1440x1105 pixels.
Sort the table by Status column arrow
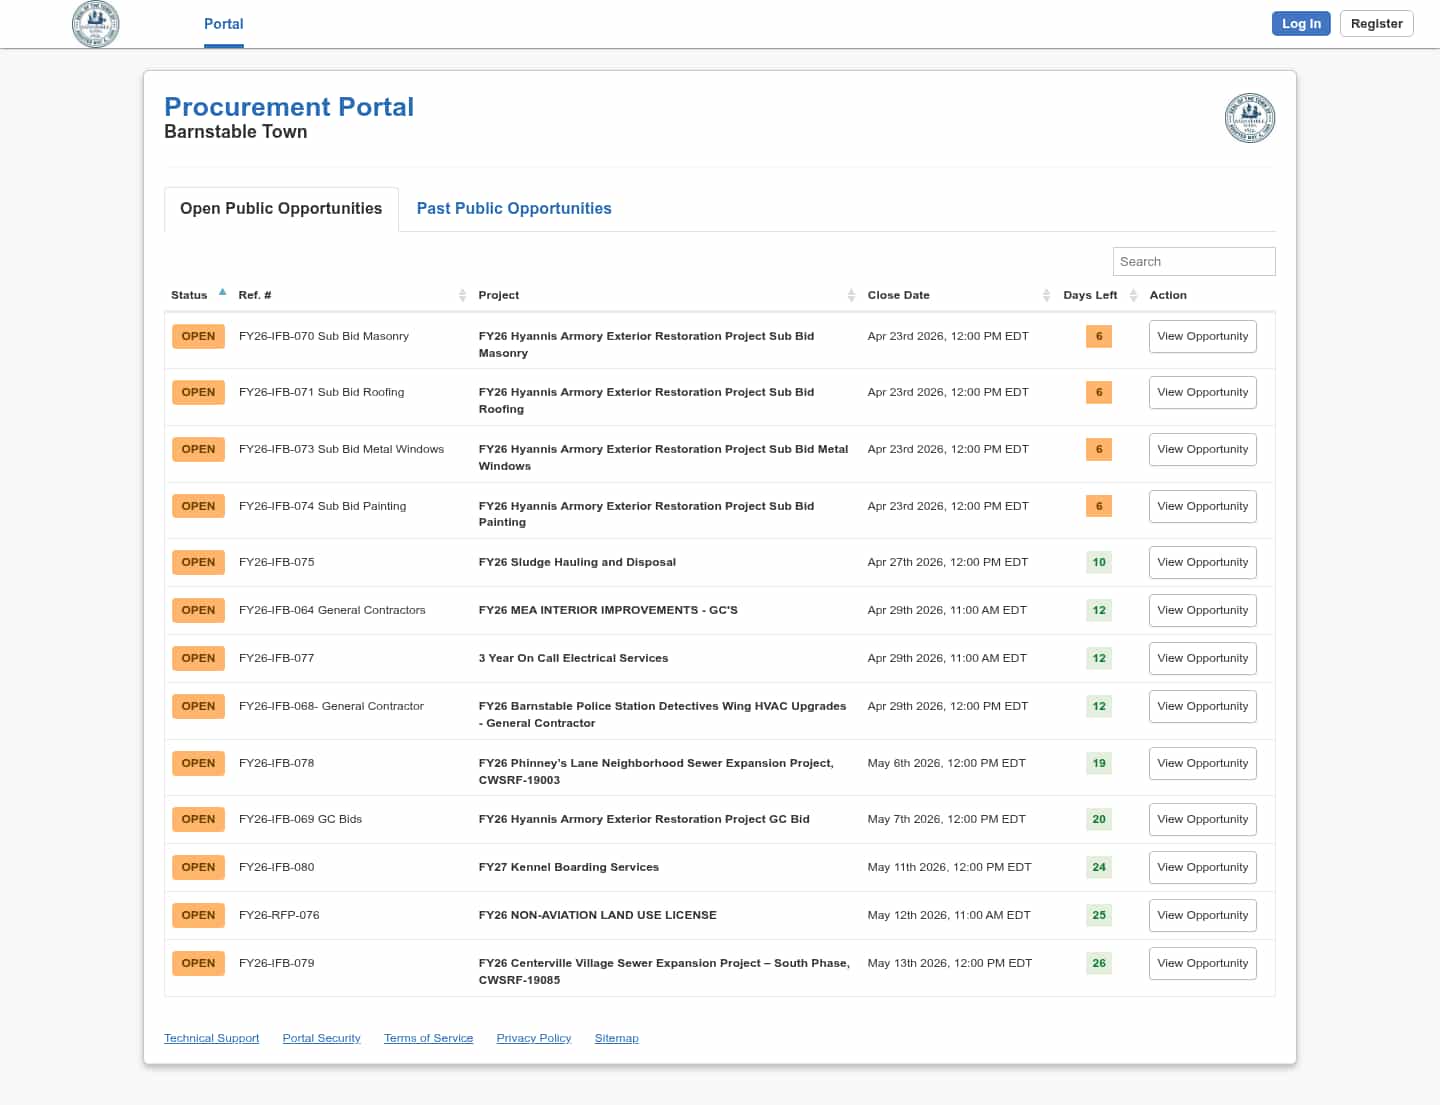coord(222,293)
